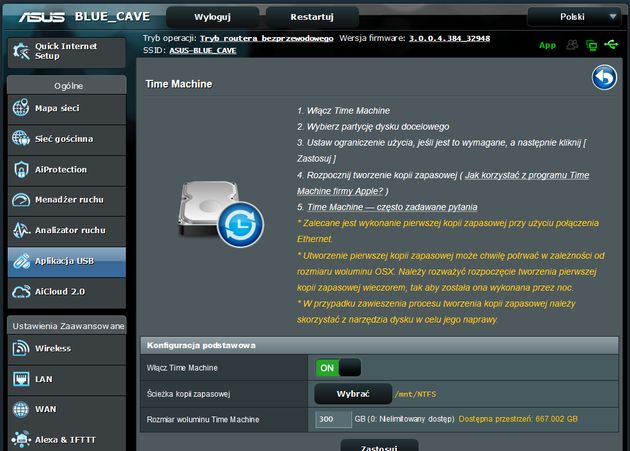Screen dimensions: 630x451
Task: Click the Time Machine hard drive image
Action: [221, 213]
